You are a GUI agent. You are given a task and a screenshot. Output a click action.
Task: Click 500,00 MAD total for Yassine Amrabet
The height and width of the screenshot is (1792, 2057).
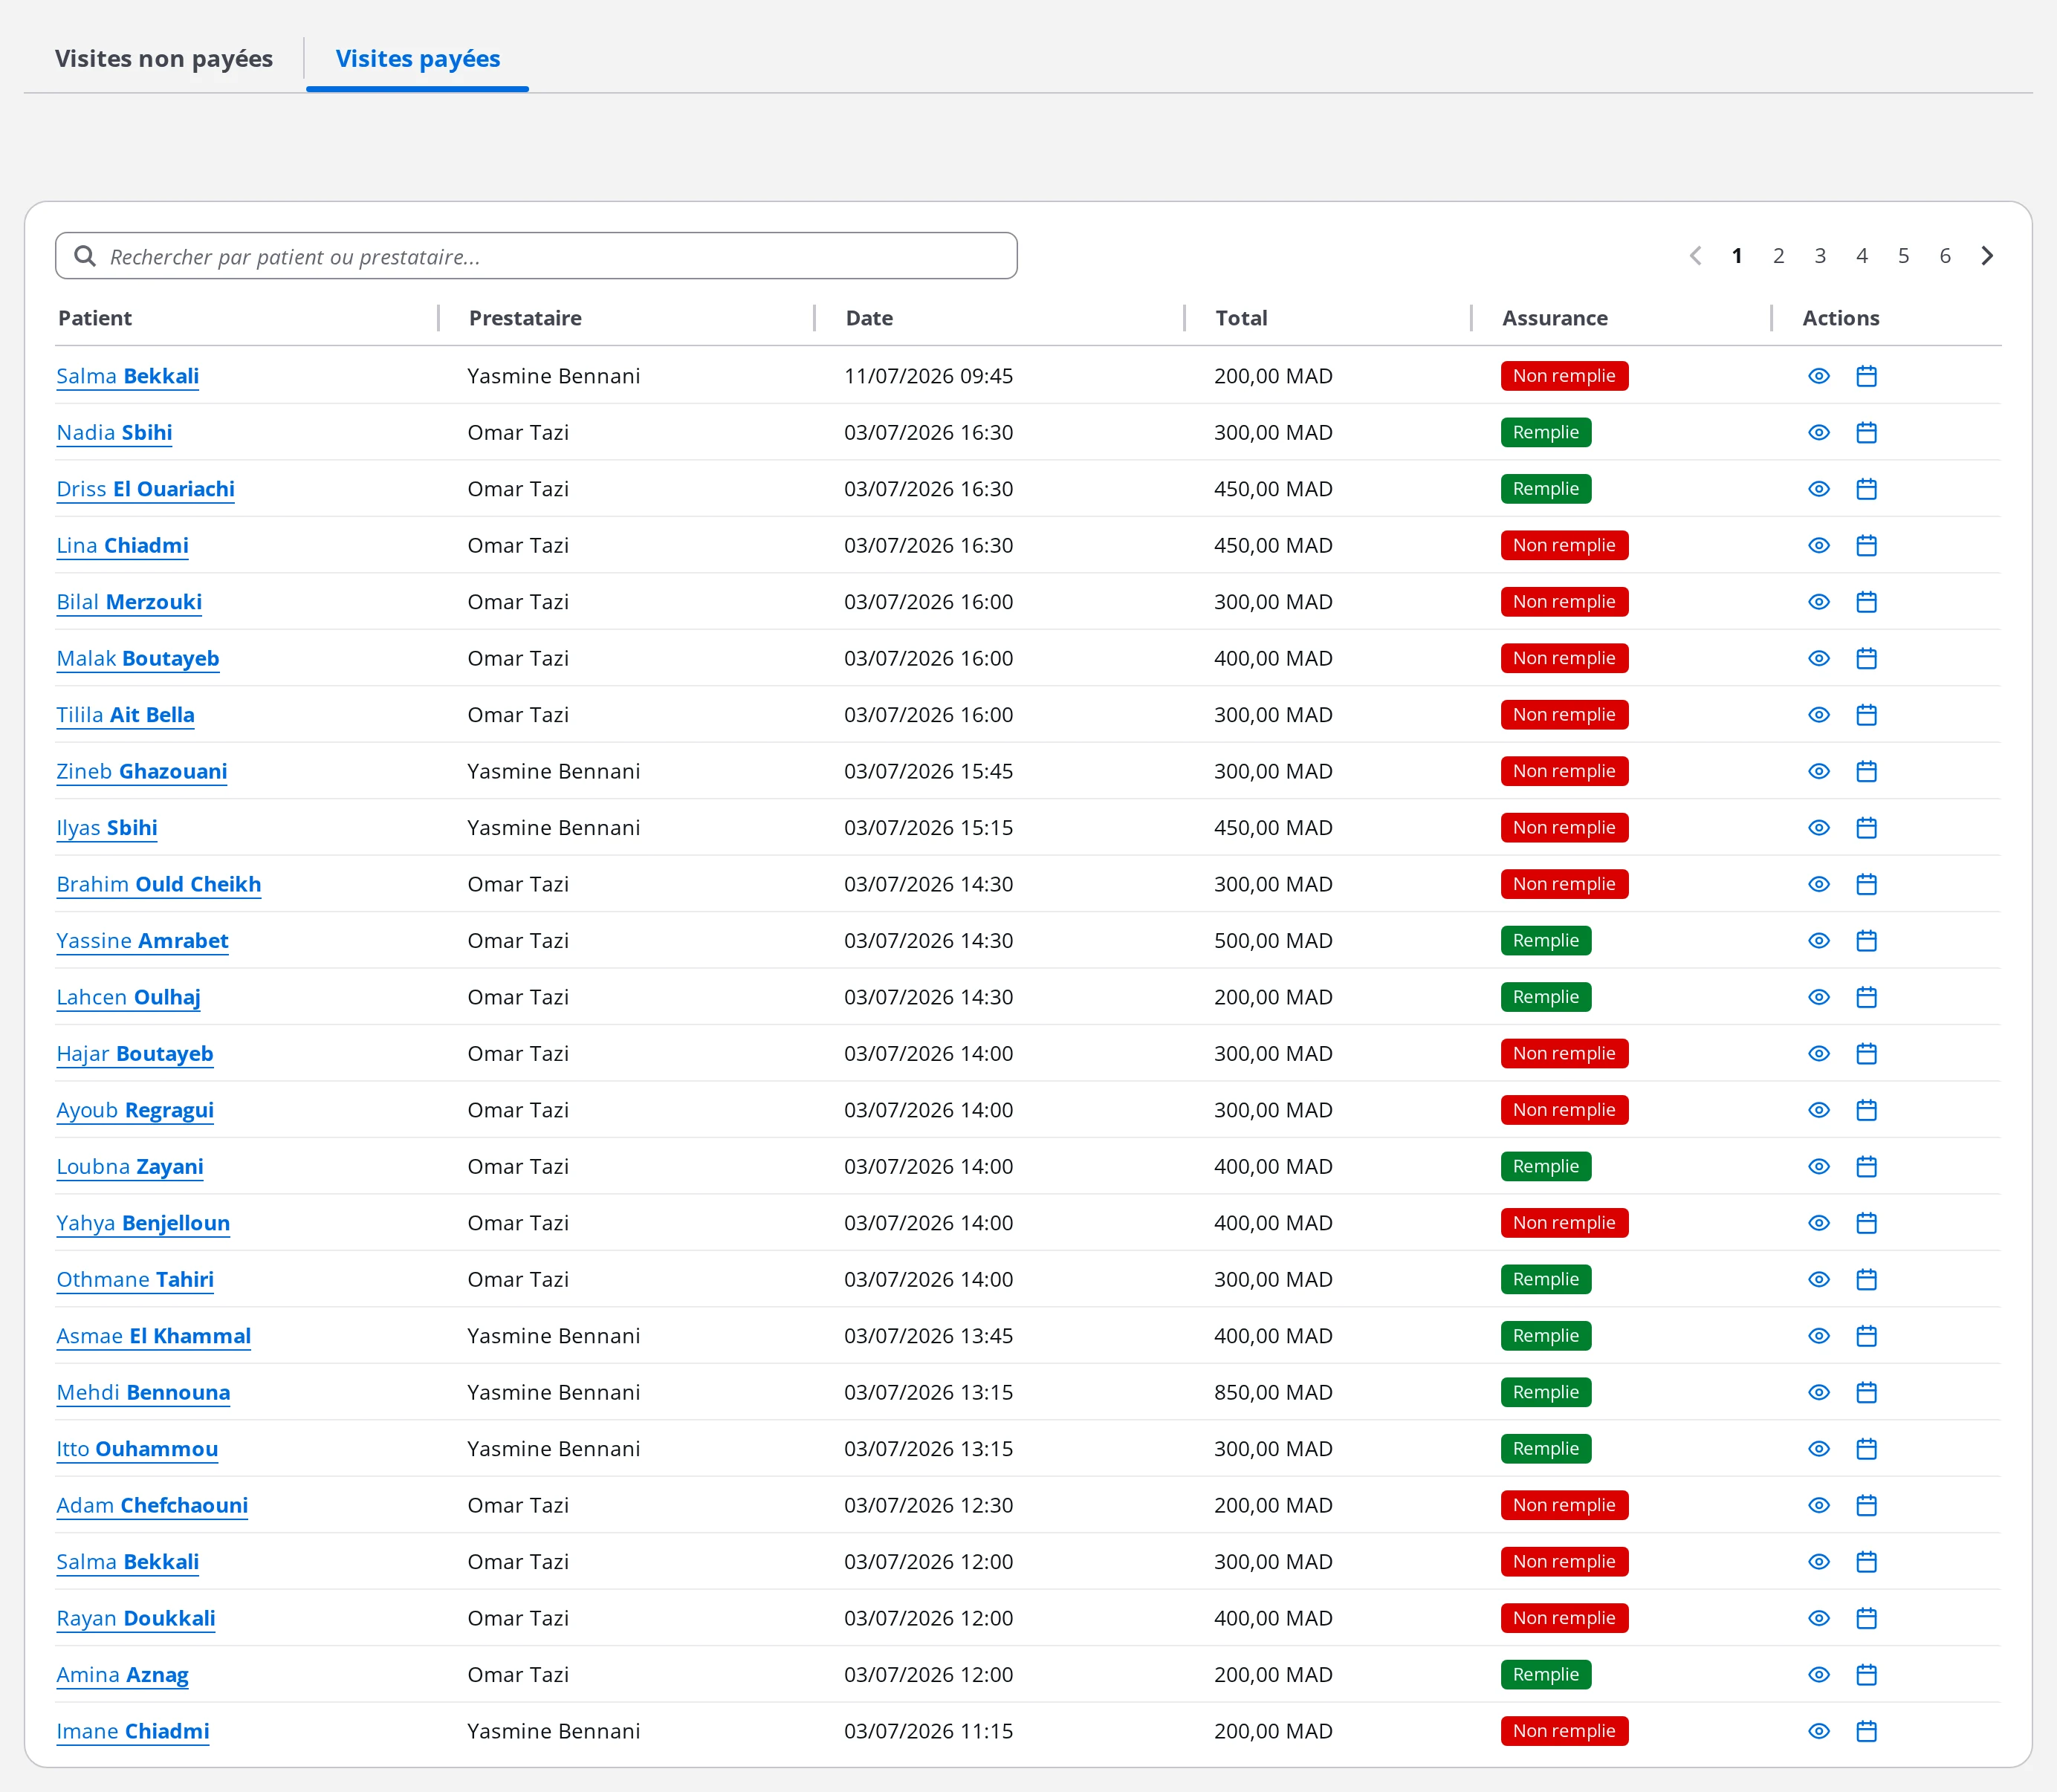(x=1273, y=941)
